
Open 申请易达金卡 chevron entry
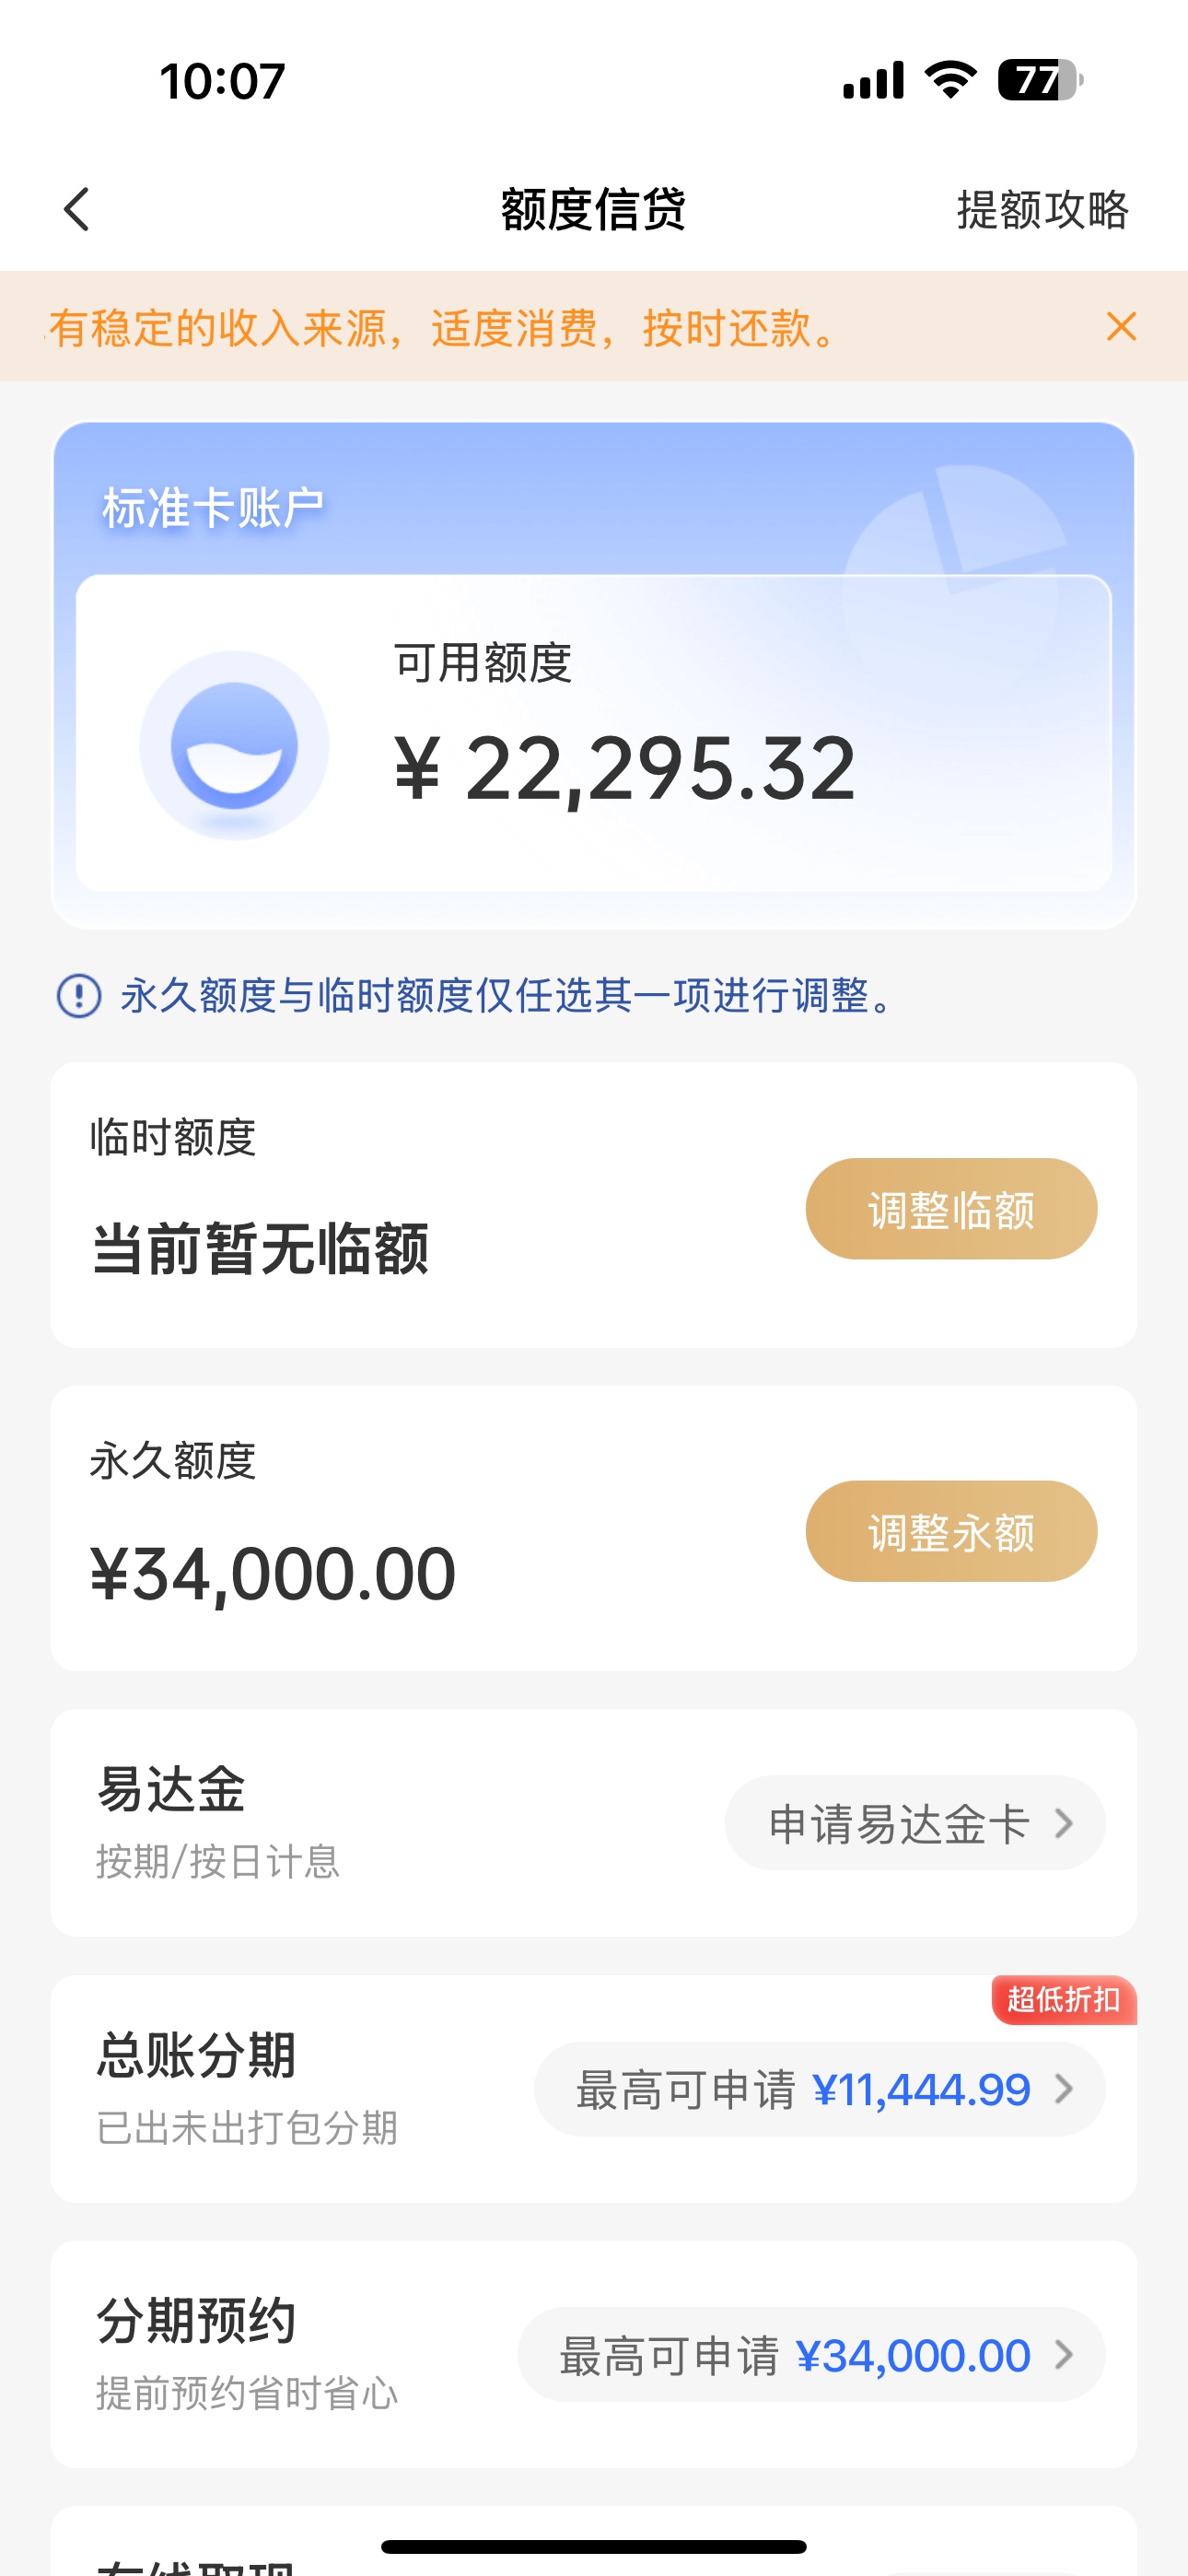[x=915, y=1823]
